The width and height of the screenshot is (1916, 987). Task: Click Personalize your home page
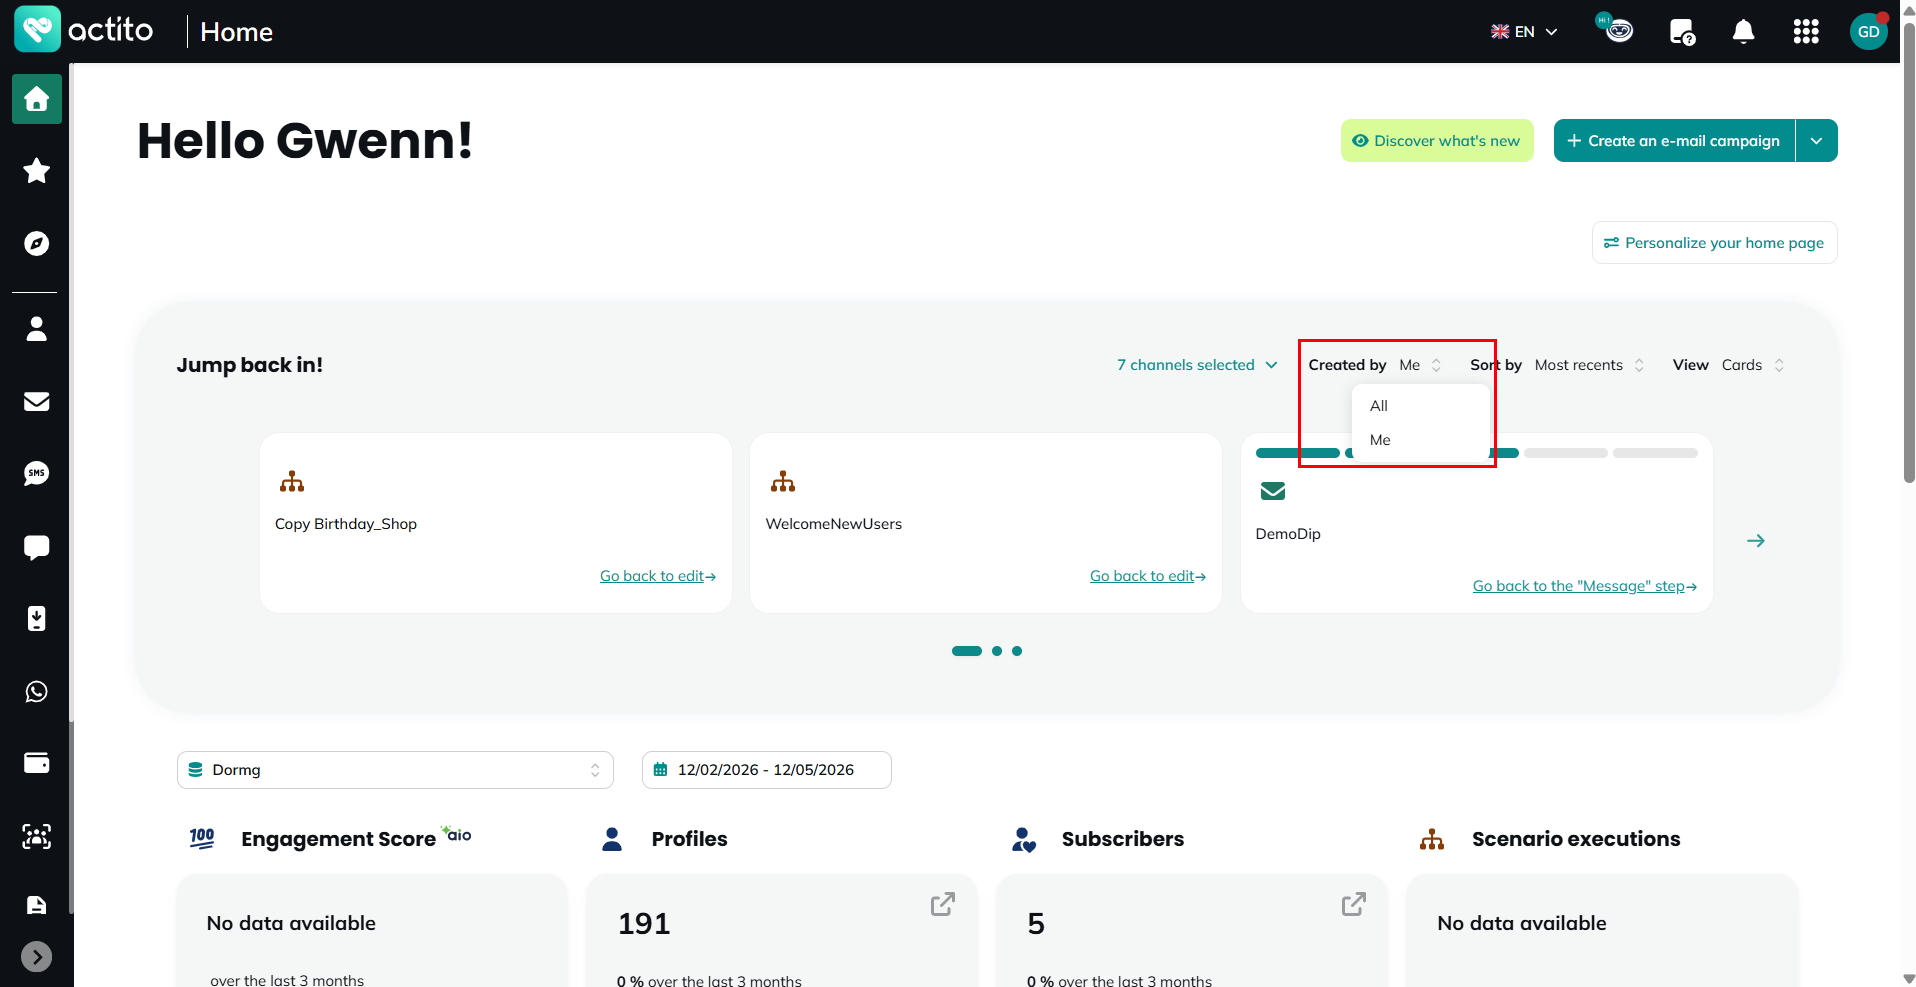tap(1714, 243)
